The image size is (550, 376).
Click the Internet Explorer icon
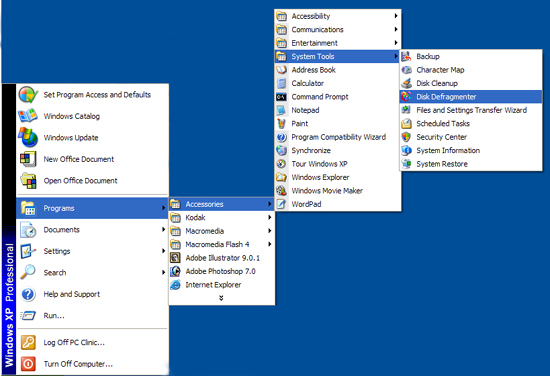pyautogui.click(x=175, y=285)
